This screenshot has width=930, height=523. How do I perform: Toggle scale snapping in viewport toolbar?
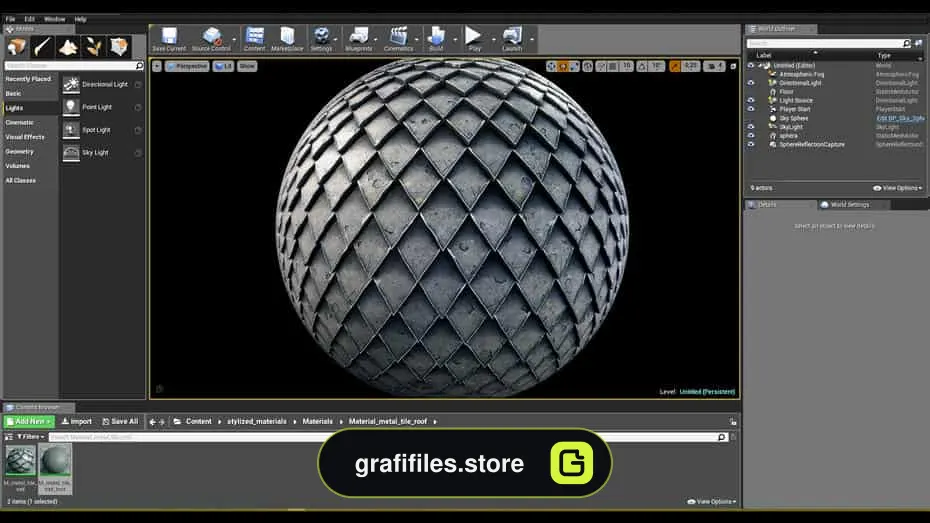point(675,66)
